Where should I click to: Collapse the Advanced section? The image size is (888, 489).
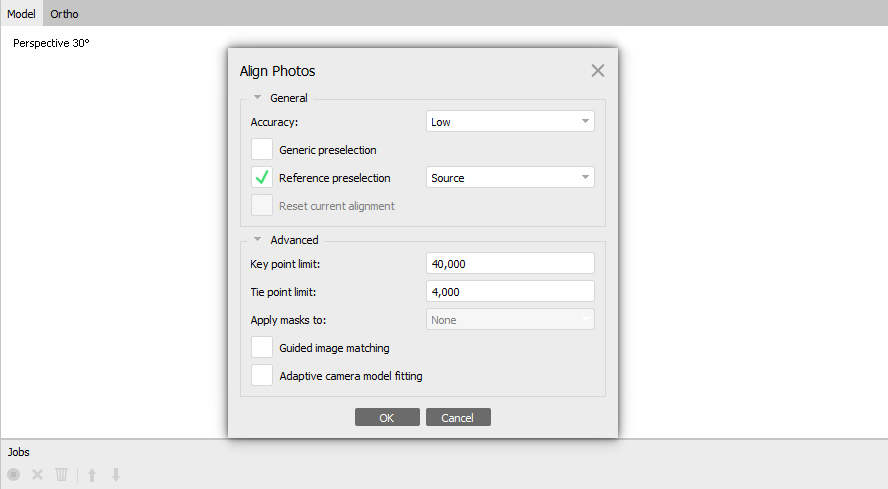[x=258, y=240]
